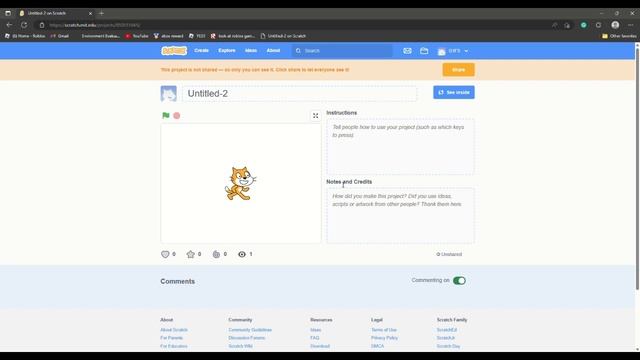Click the green extension icon in toolbar
Image resolution: width=640 pixels, height=360 pixels.
(584, 25)
